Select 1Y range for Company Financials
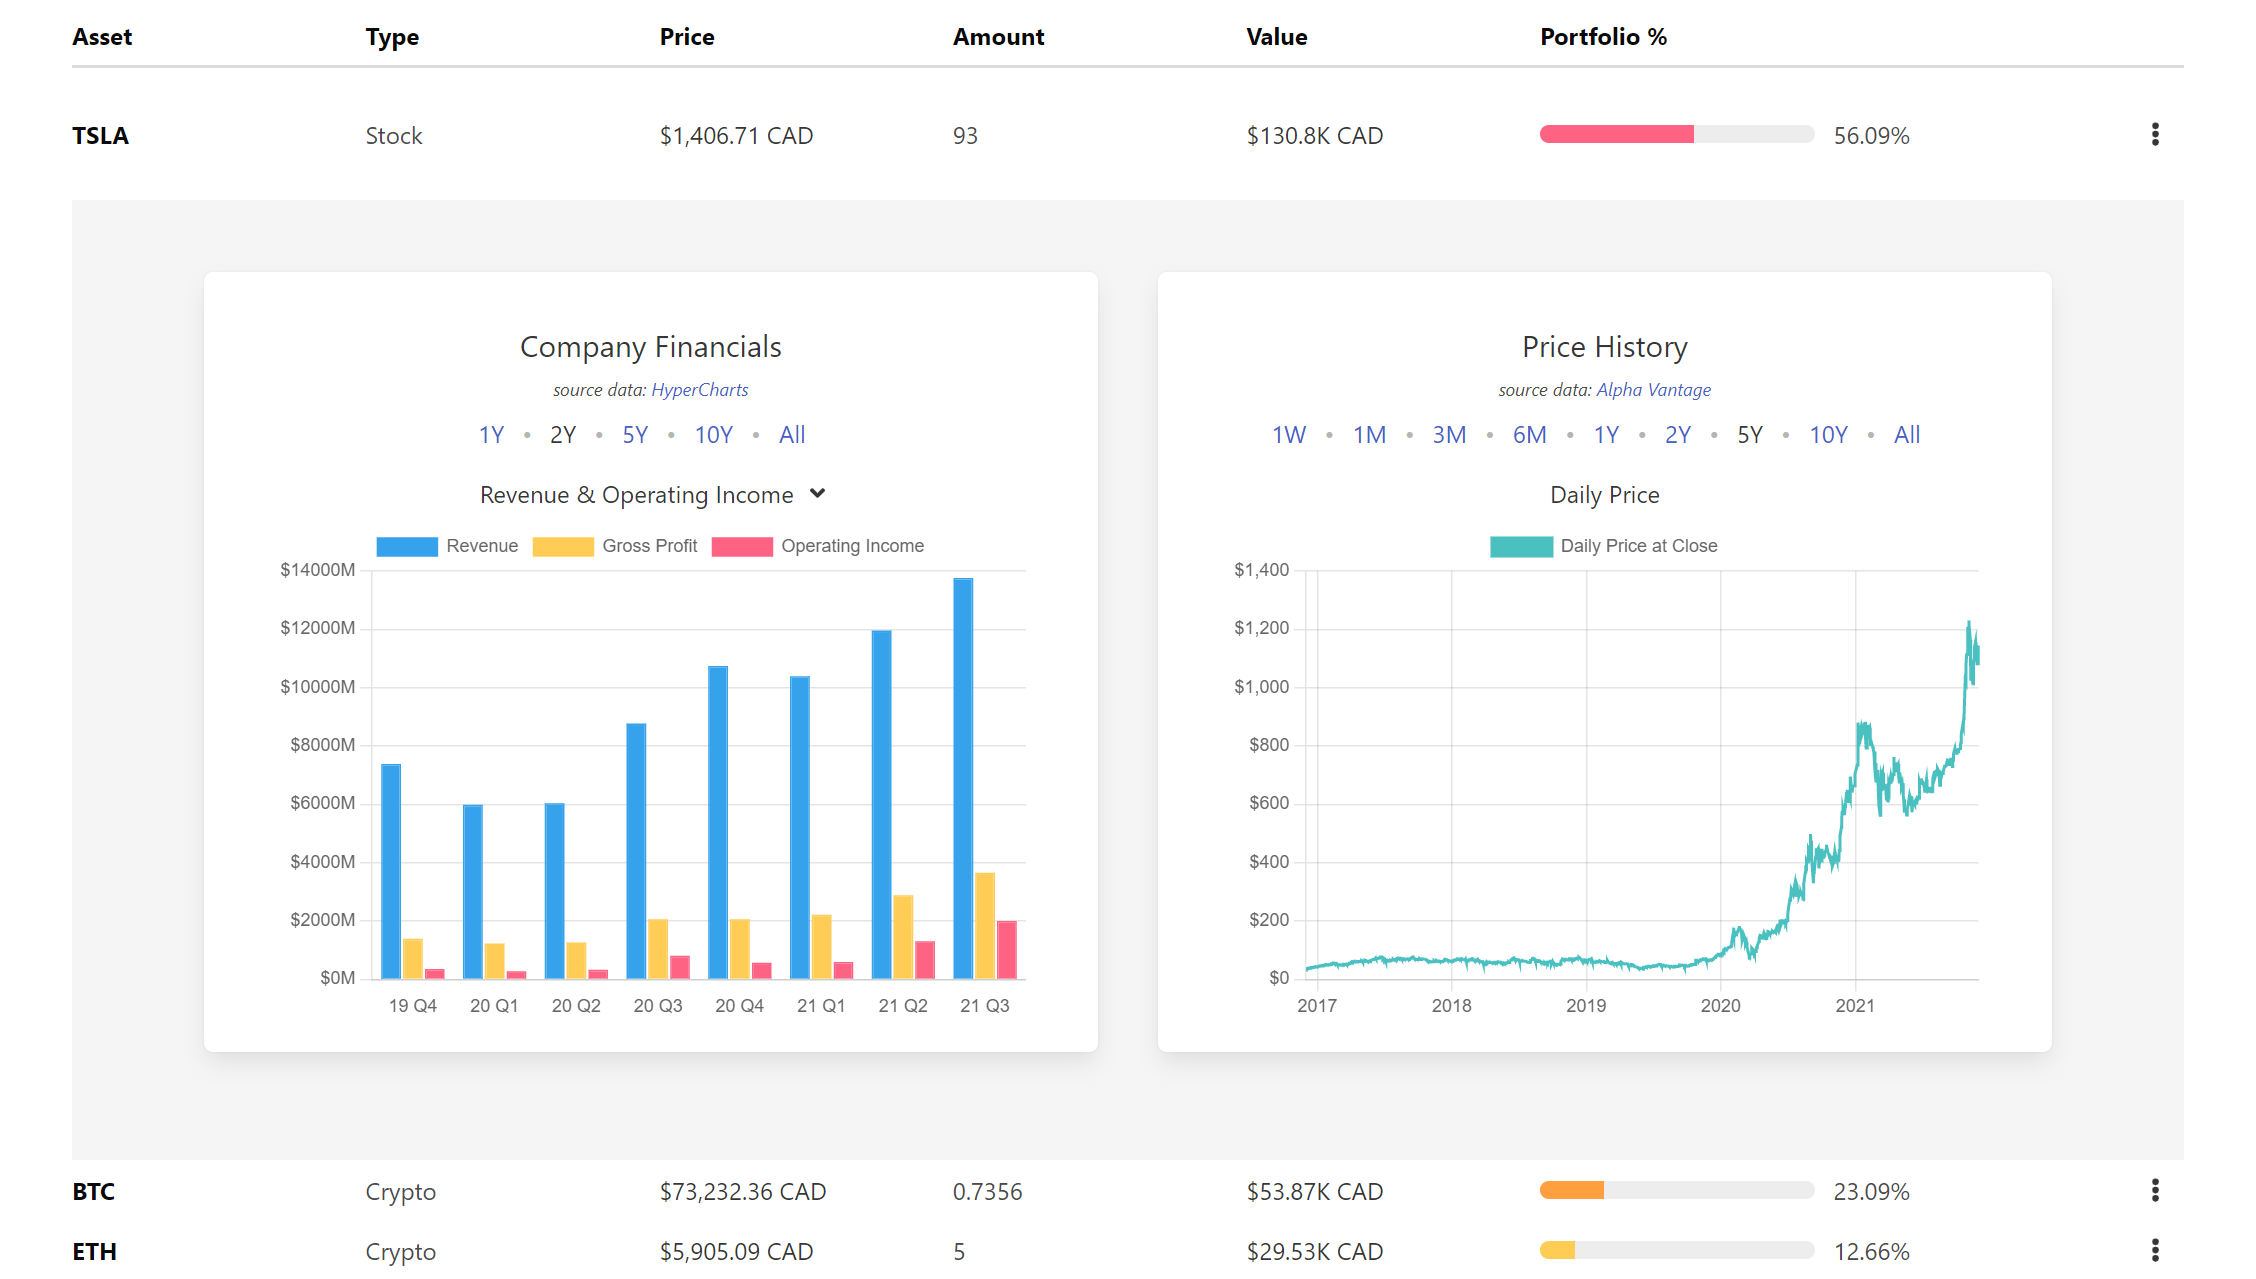2256x1279 pixels. point(491,435)
